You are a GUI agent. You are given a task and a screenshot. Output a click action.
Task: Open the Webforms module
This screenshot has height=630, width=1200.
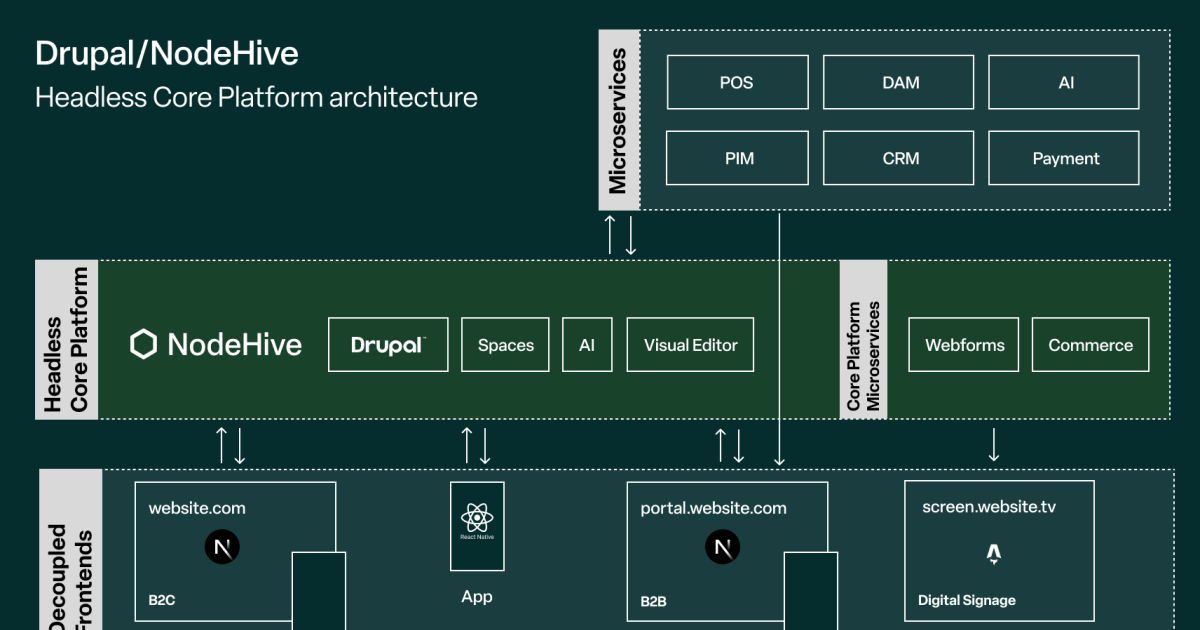pyautogui.click(x=963, y=344)
